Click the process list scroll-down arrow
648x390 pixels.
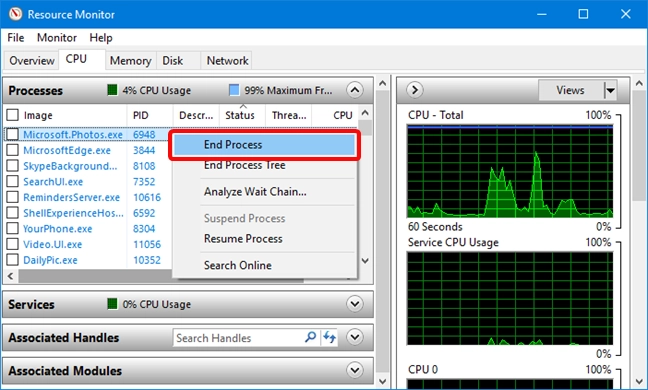[365, 261]
